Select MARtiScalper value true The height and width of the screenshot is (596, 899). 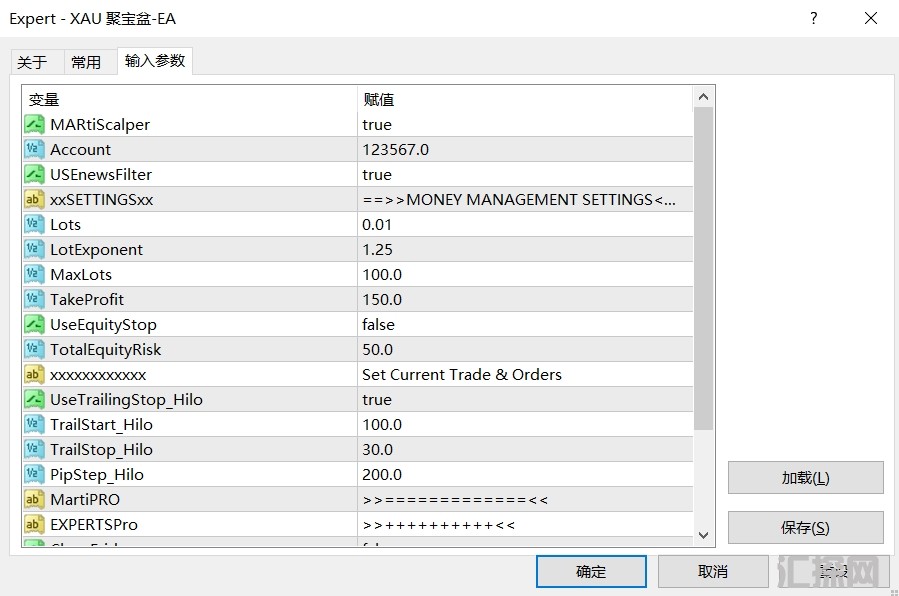click(377, 124)
